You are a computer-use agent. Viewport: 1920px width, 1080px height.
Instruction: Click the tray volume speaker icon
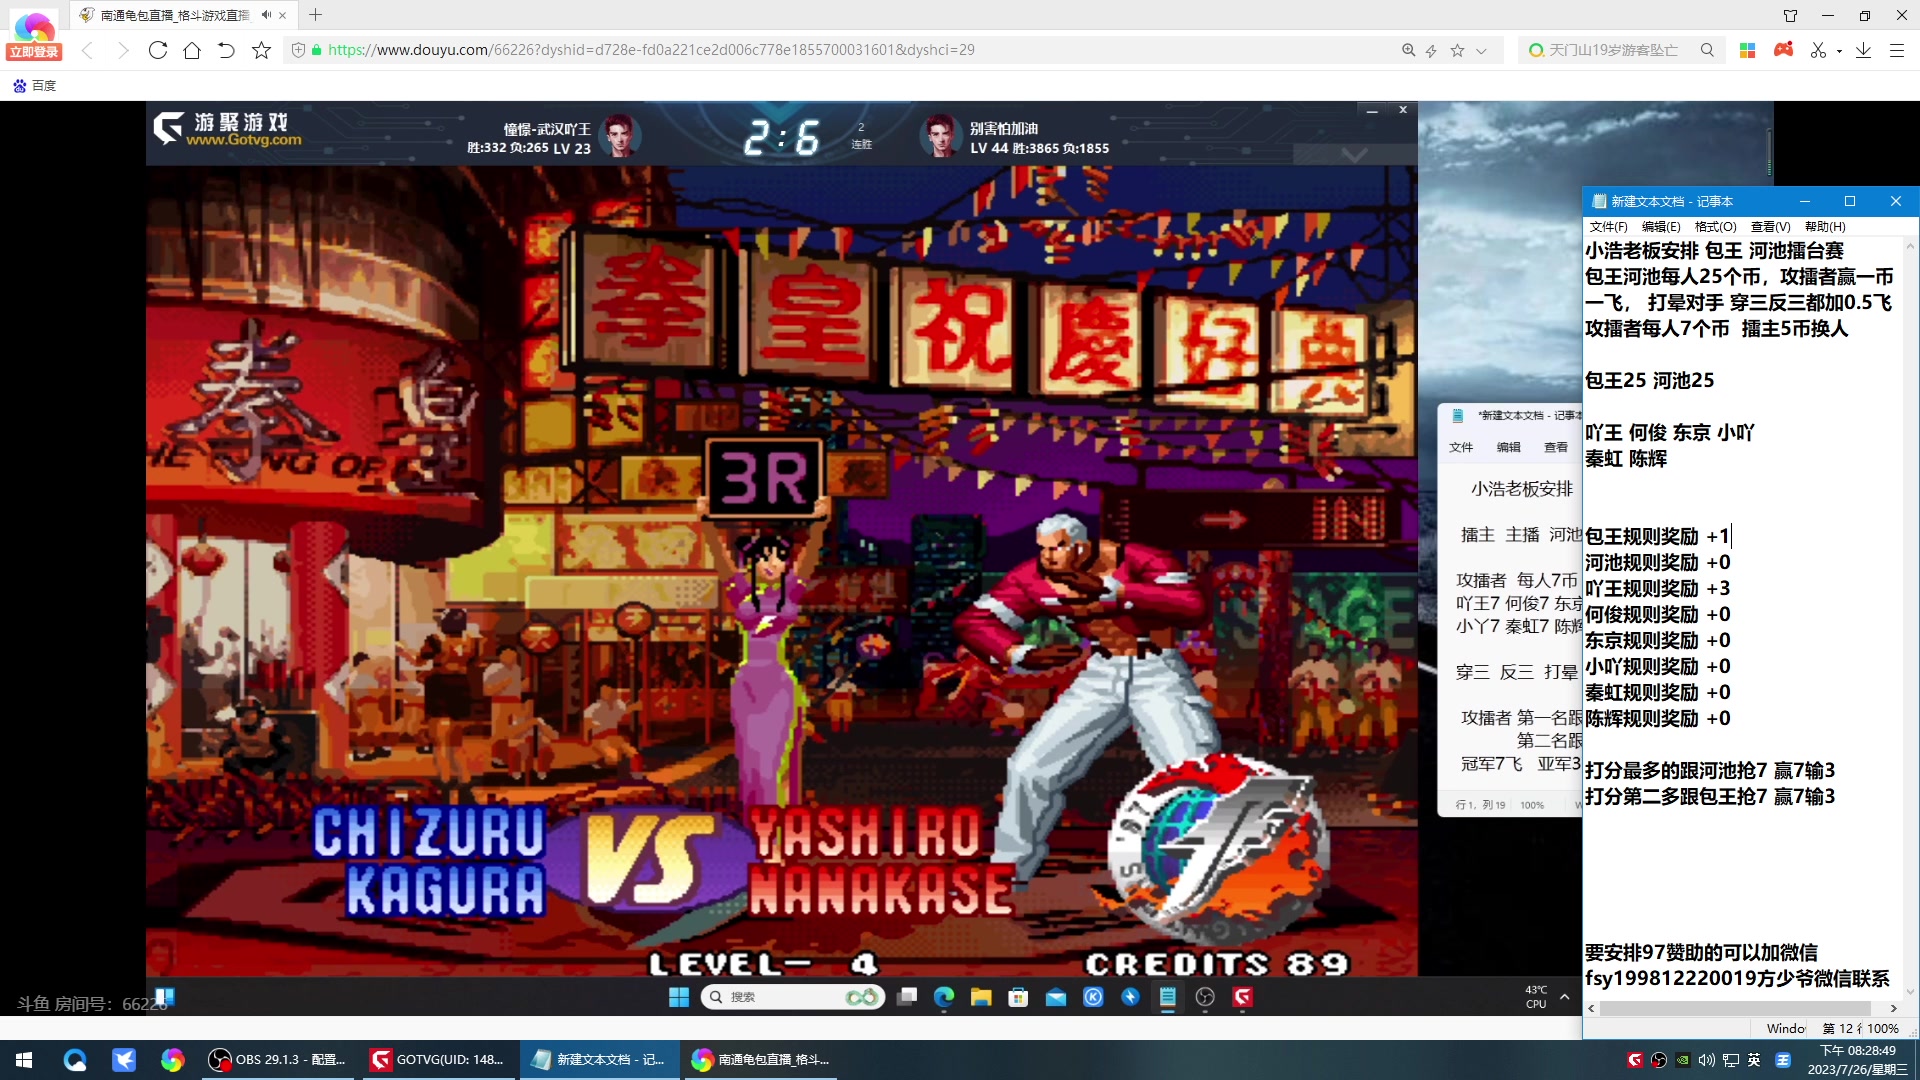(1706, 1060)
